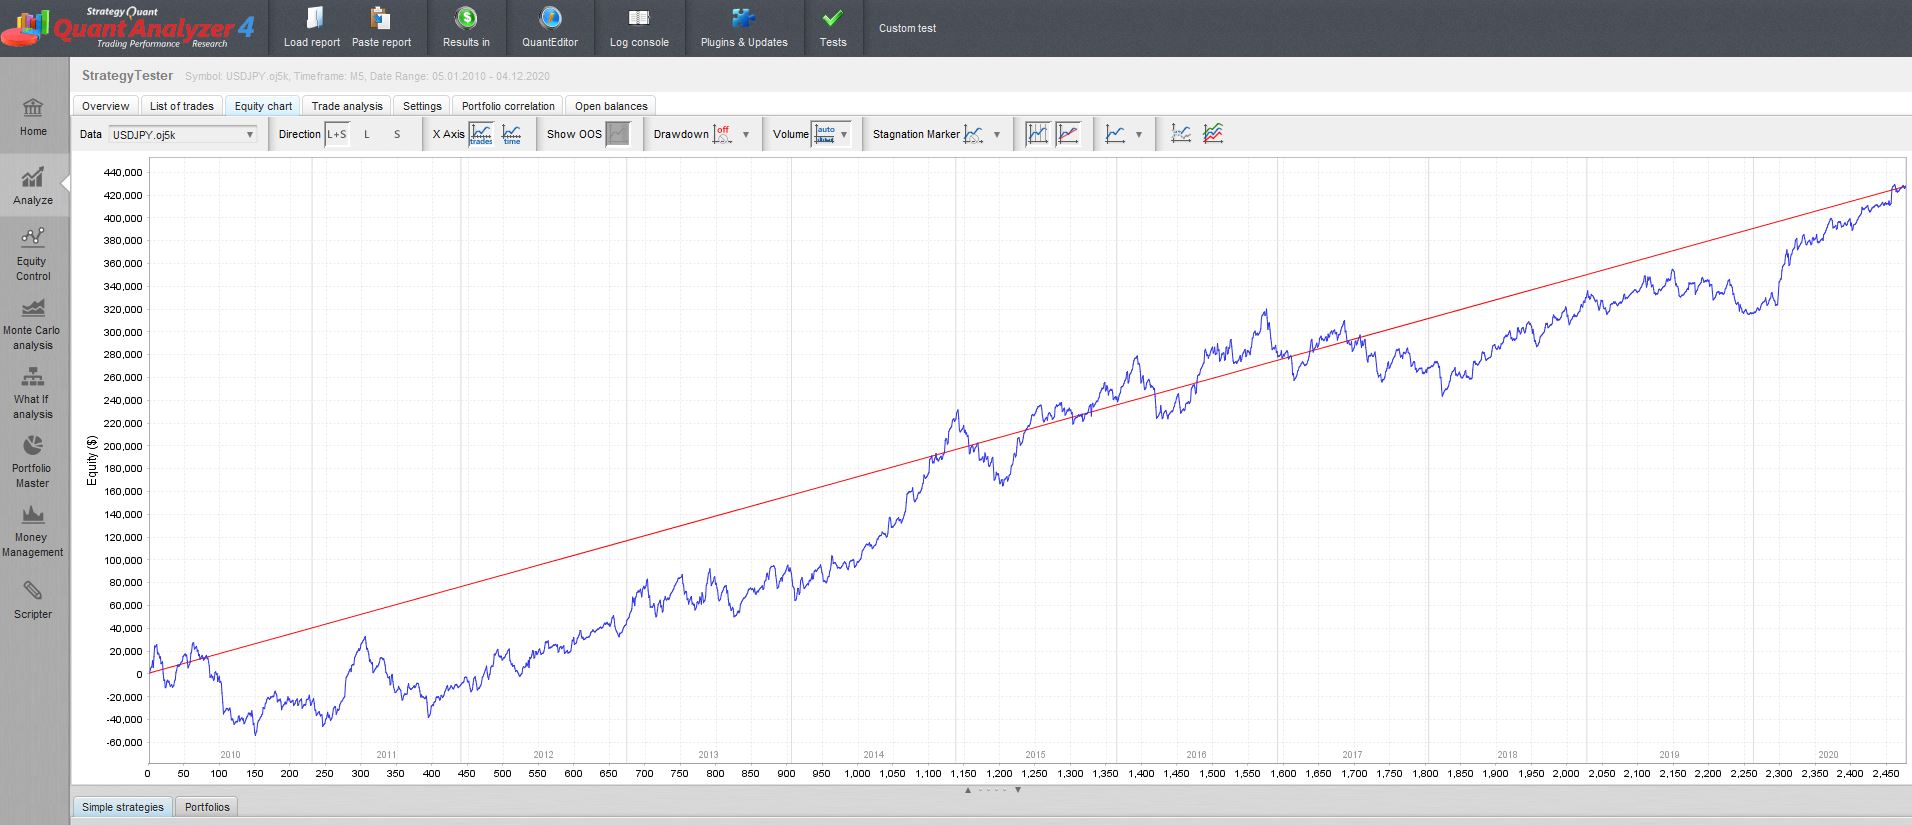Open Equity Control in sidebar
This screenshot has width=1912, height=825.
point(32,254)
